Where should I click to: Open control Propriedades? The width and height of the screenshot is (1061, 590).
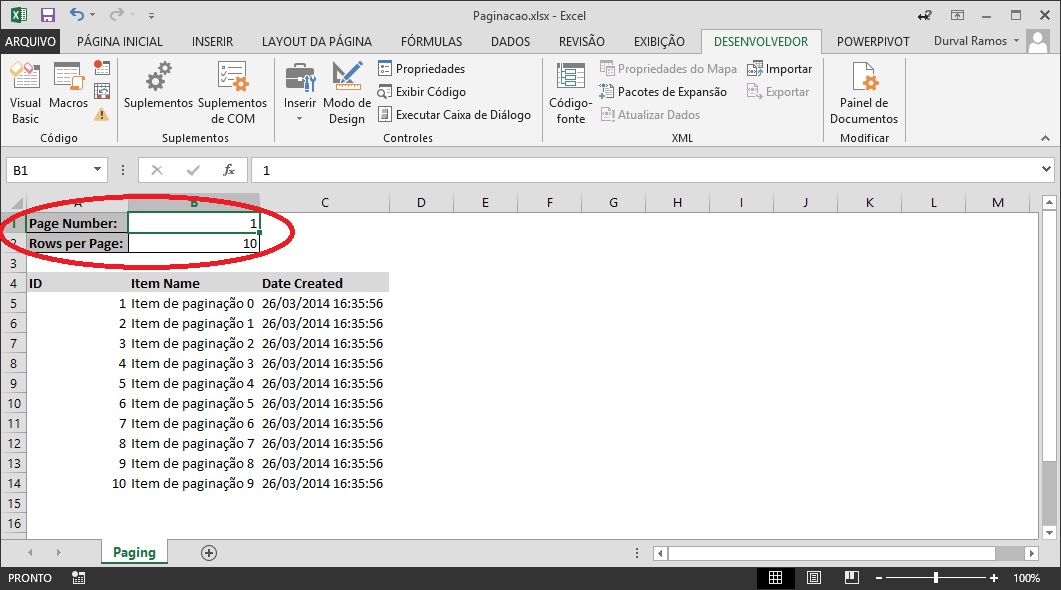[422, 69]
